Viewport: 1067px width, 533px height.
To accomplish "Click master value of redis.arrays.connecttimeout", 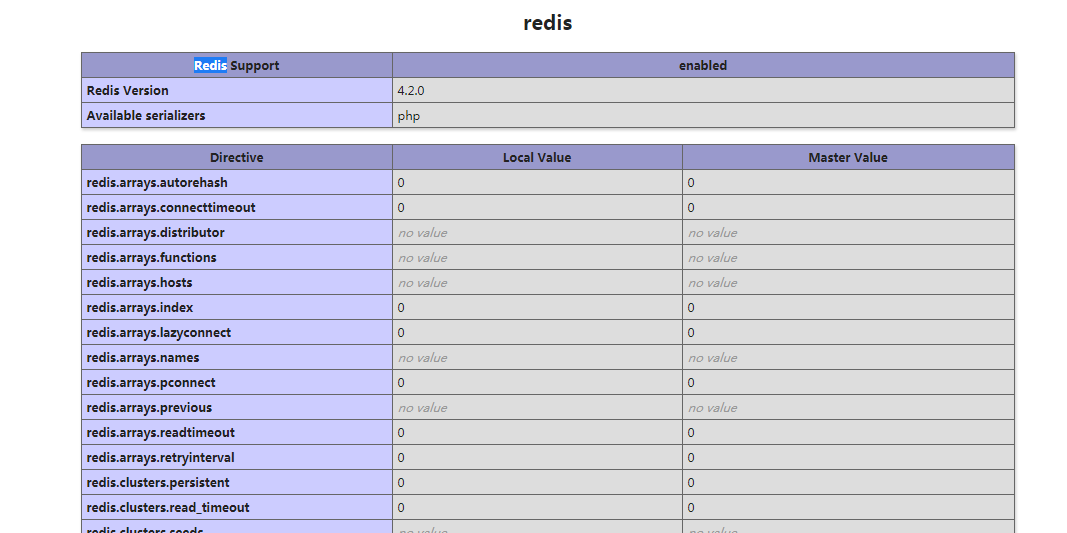I will [x=691, y=208].
